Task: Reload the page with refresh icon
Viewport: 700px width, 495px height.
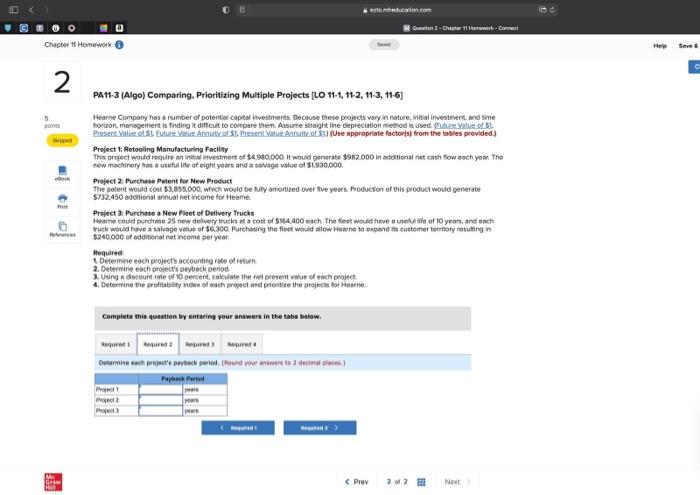Action: click(552, 9)
